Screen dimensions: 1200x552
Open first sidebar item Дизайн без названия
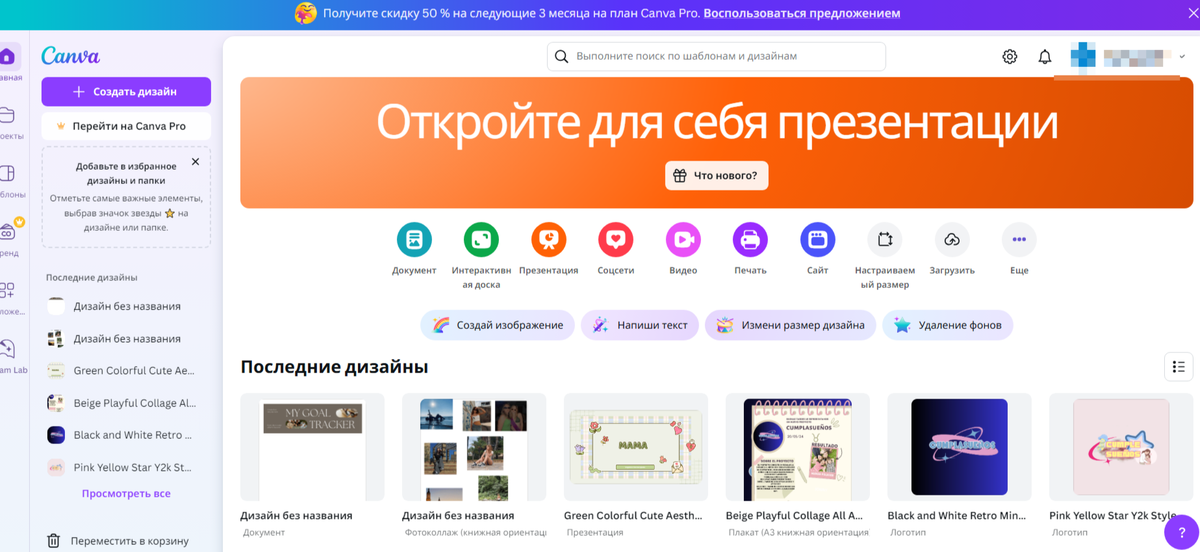click(x=126, y=306)
